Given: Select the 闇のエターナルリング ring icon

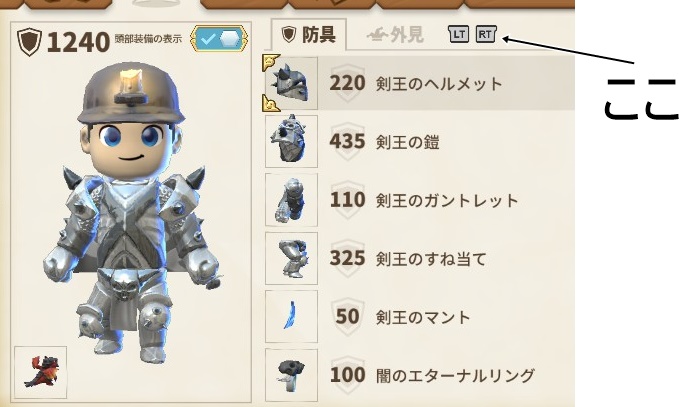Looking at the screenshot, I should 291,375.
